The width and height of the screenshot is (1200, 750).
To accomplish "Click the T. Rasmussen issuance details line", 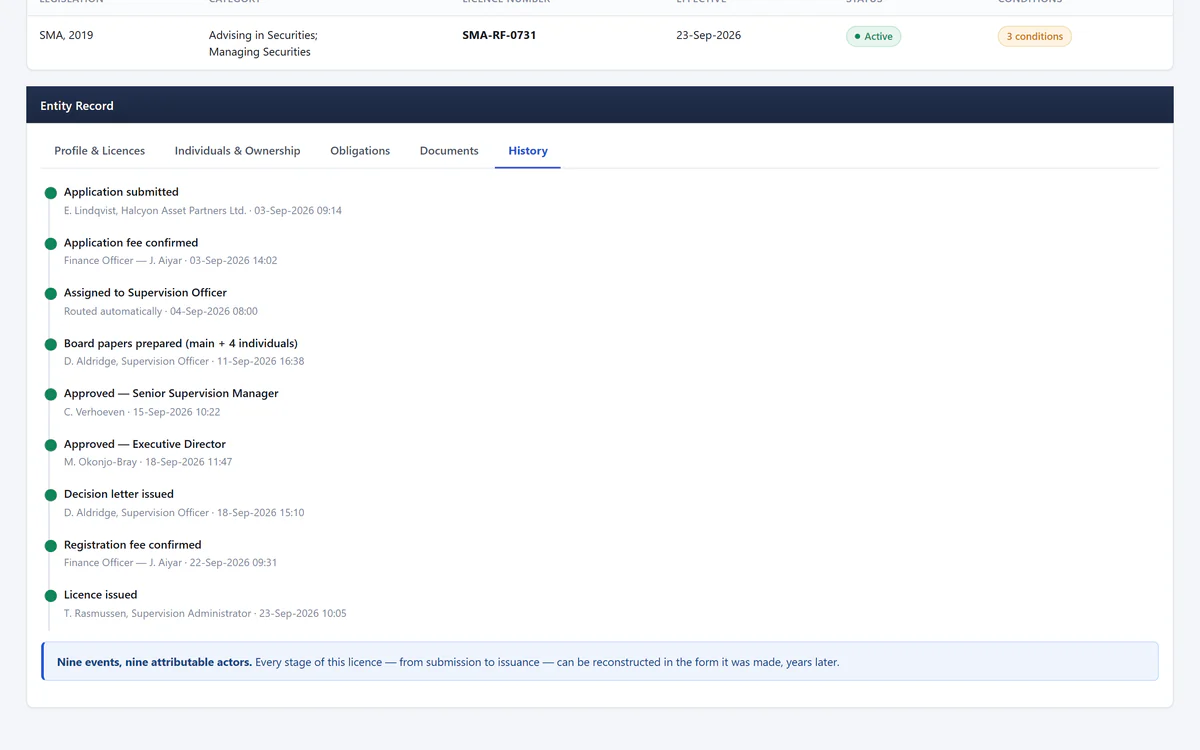I will coord(205,614).
